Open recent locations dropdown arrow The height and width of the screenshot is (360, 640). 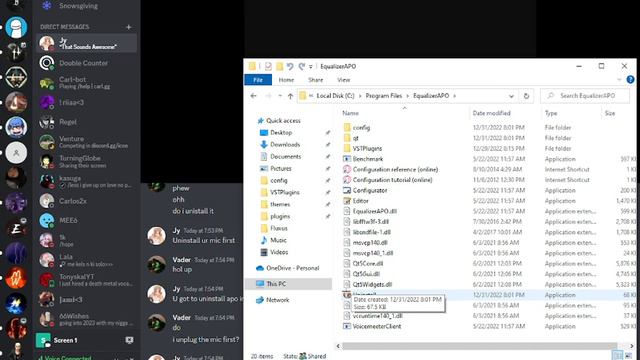tap(280, 96)
